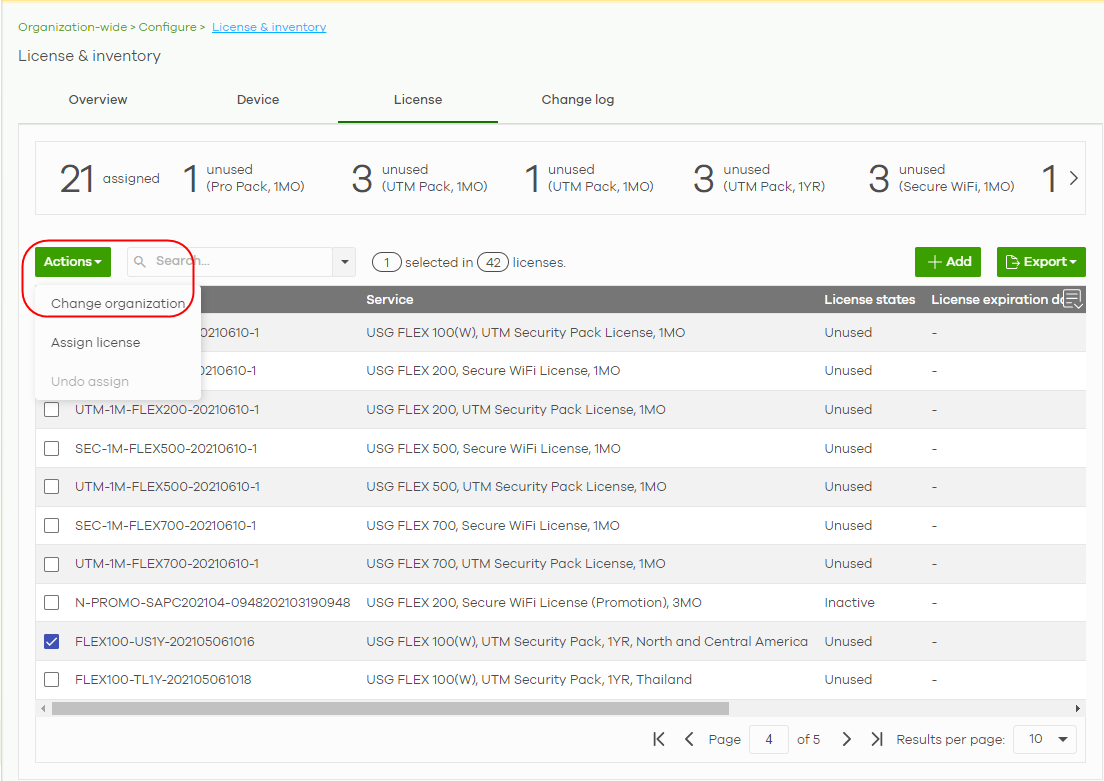The height and width of the screenshot is (781, 1104).
Task: Expand the search filter dropdown arrow
Action: [x=344, y=262]
